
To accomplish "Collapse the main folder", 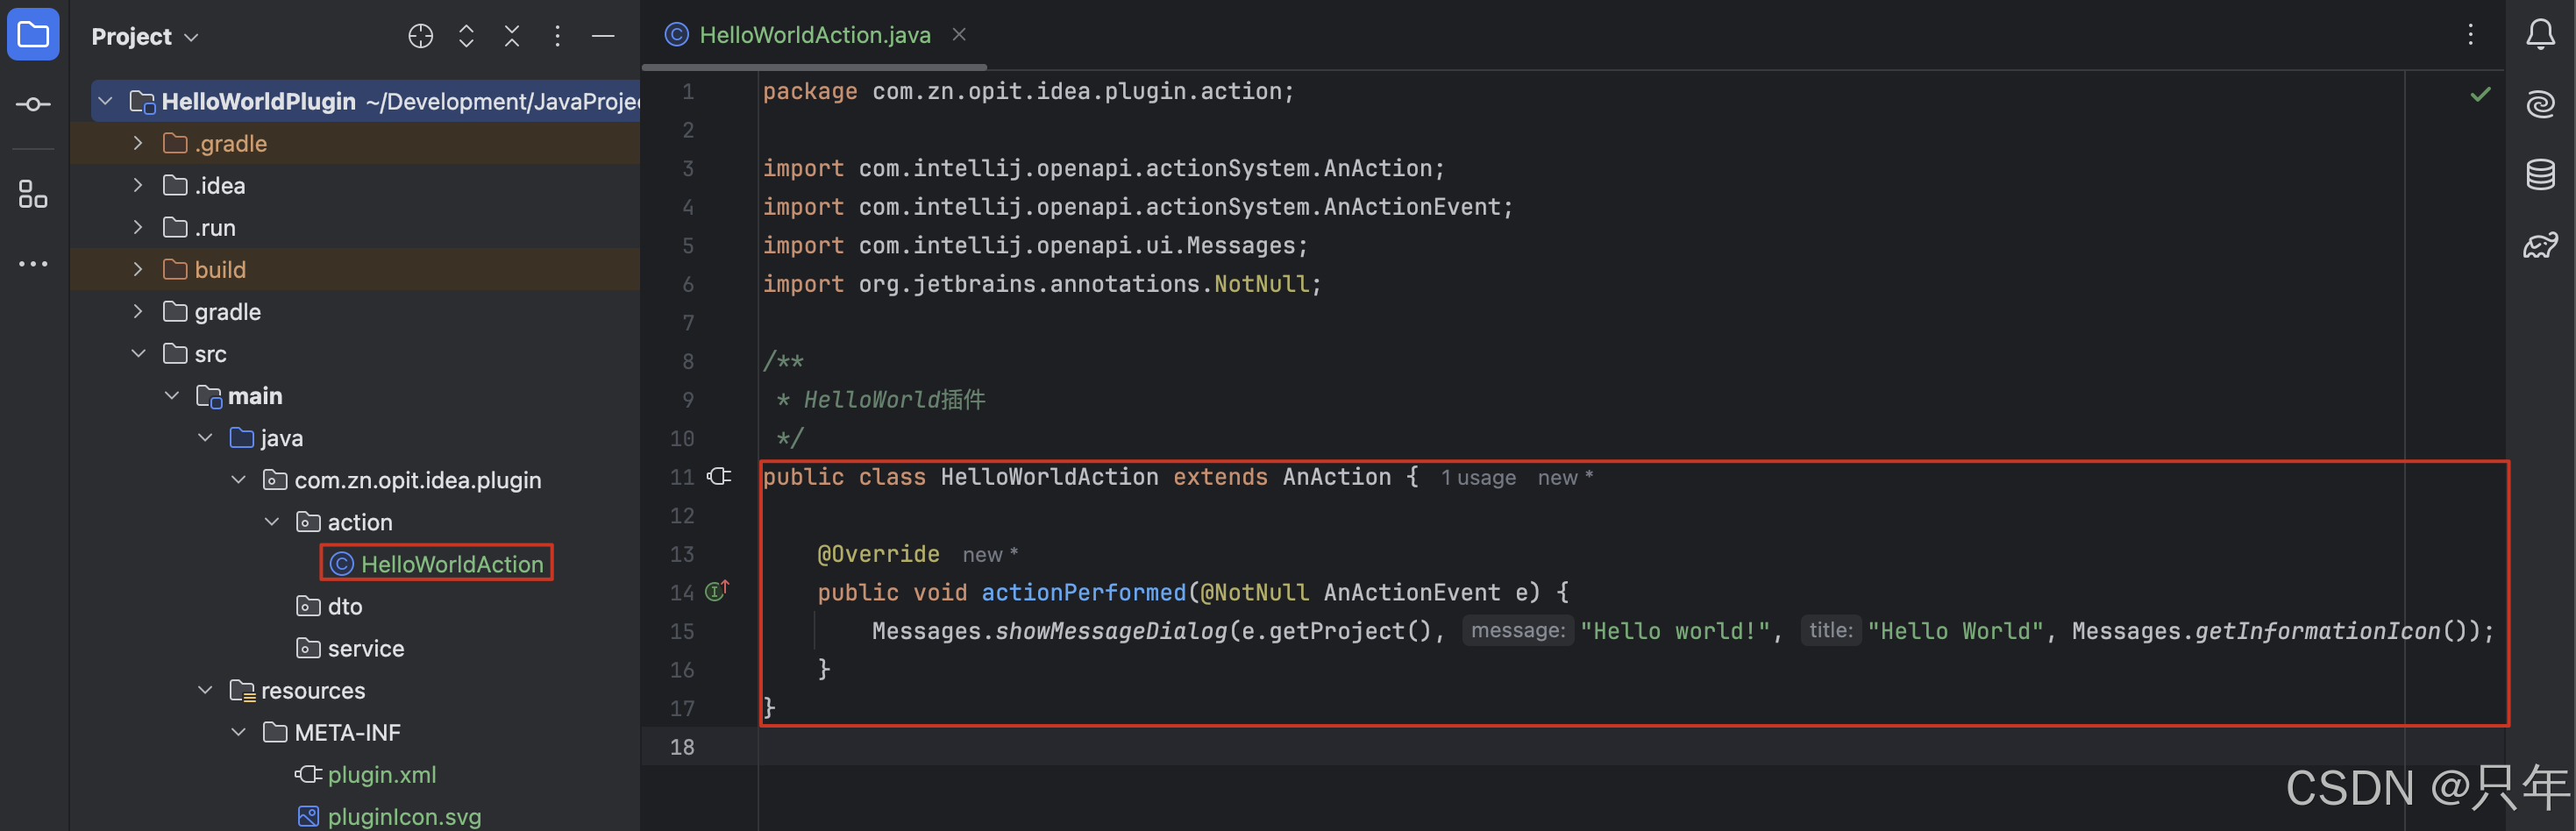I will coord(172,396).
